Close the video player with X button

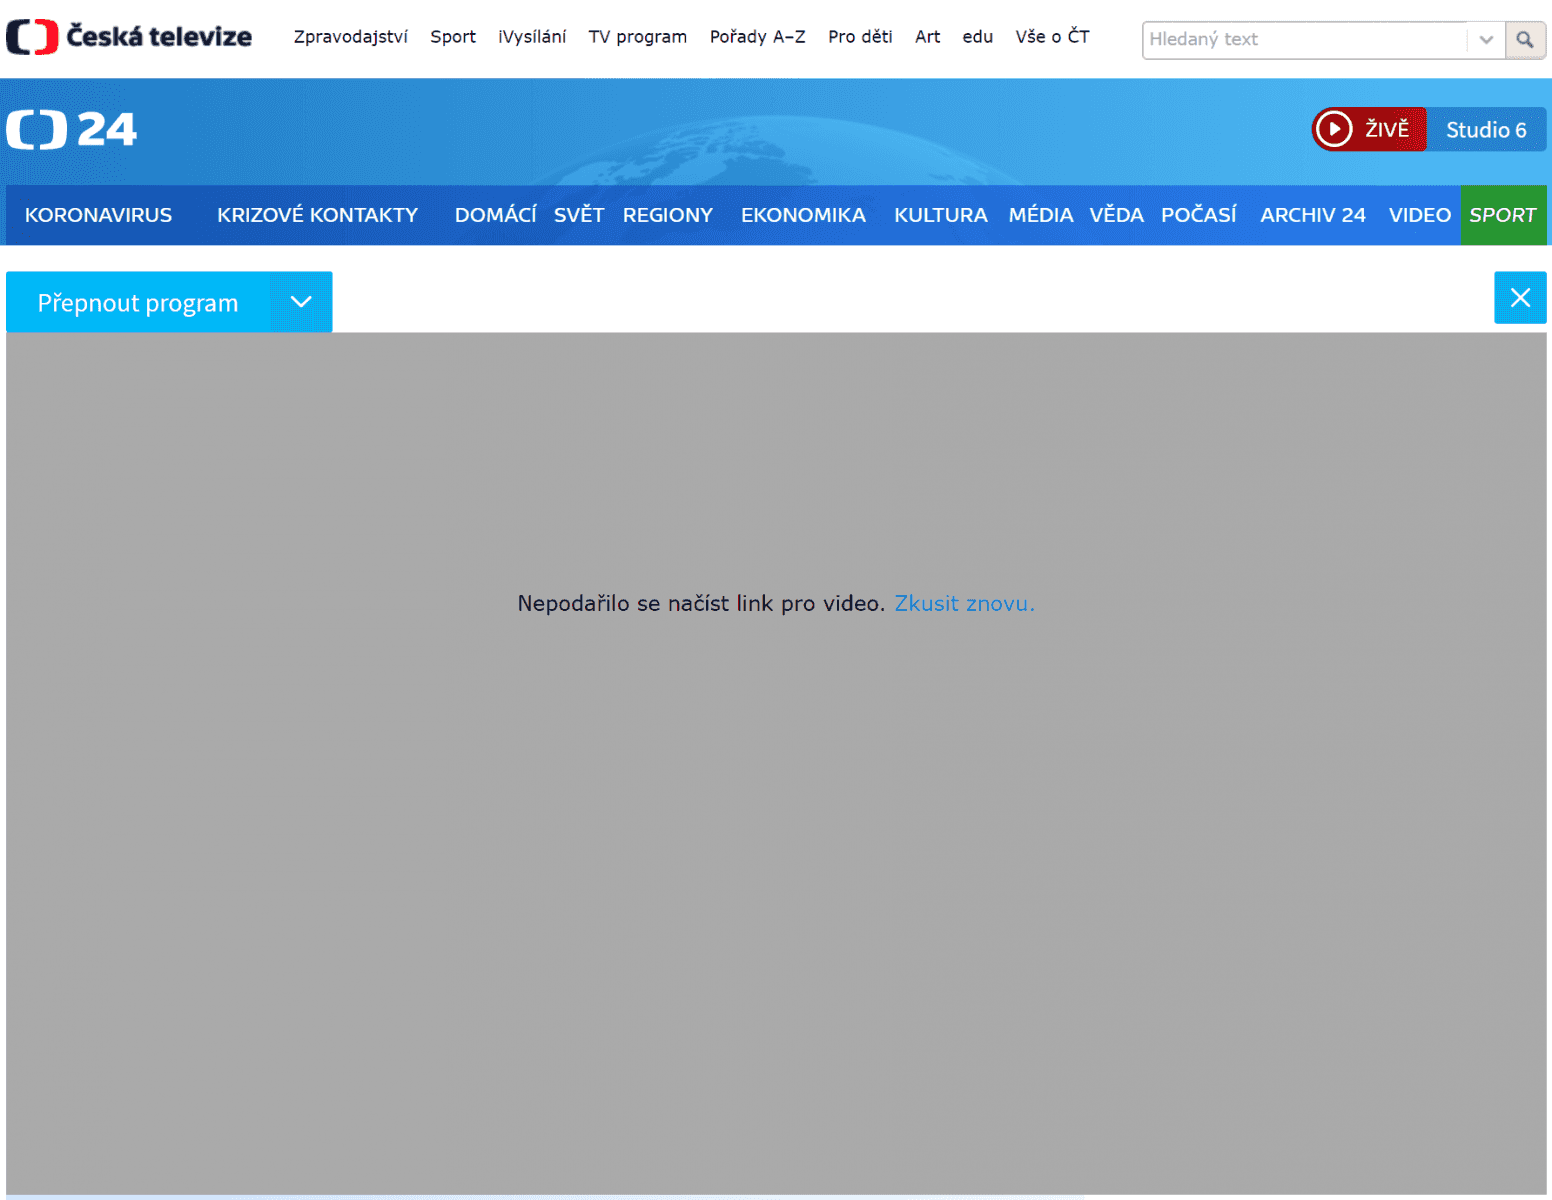tap(1520, 298)
